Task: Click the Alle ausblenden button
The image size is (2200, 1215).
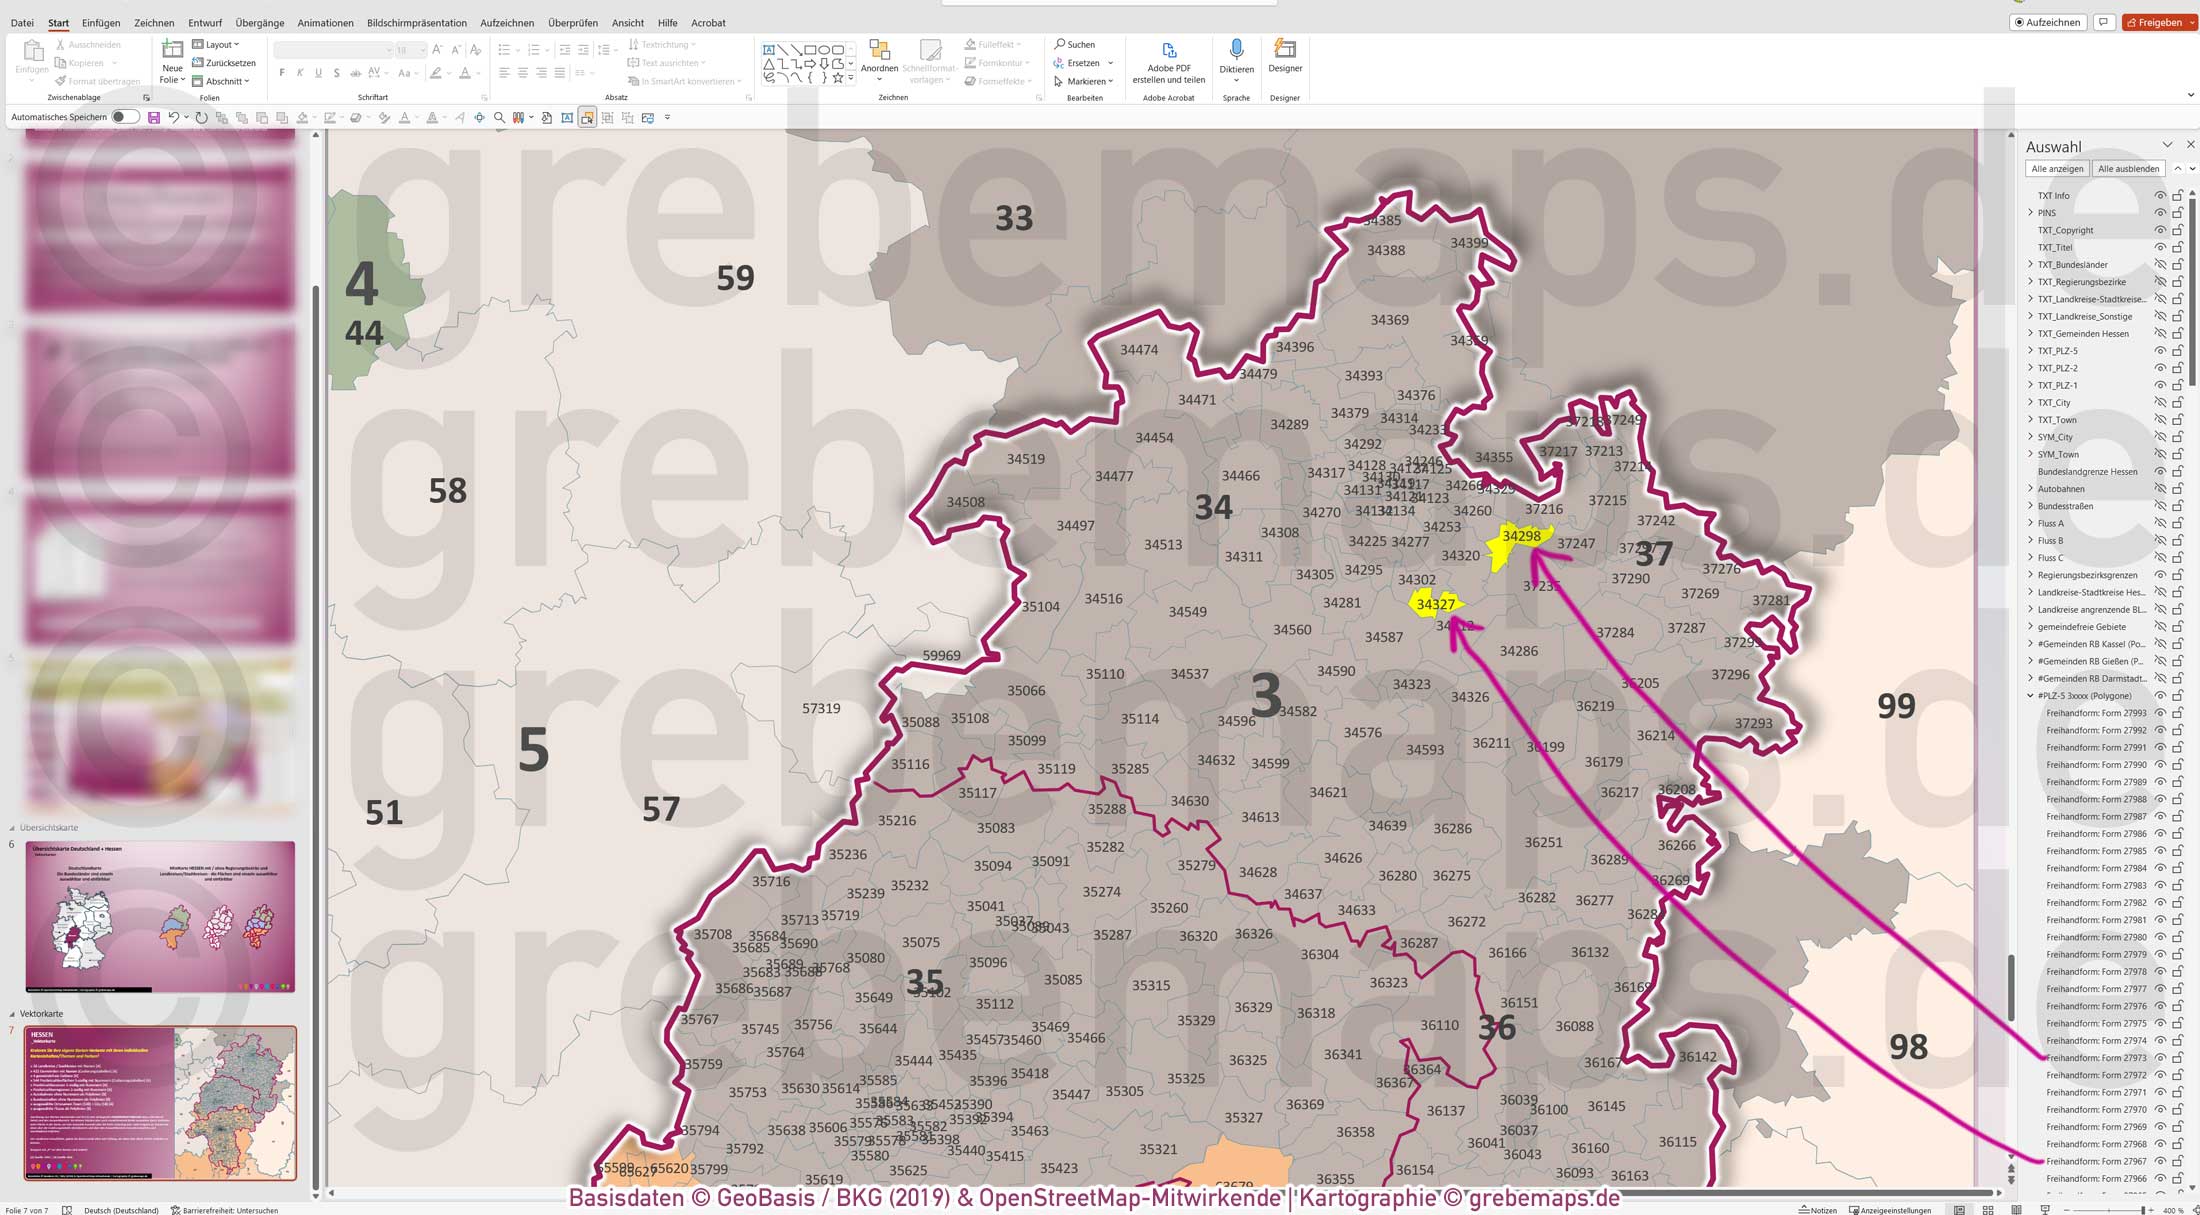Action: [x=2129, y=168]
